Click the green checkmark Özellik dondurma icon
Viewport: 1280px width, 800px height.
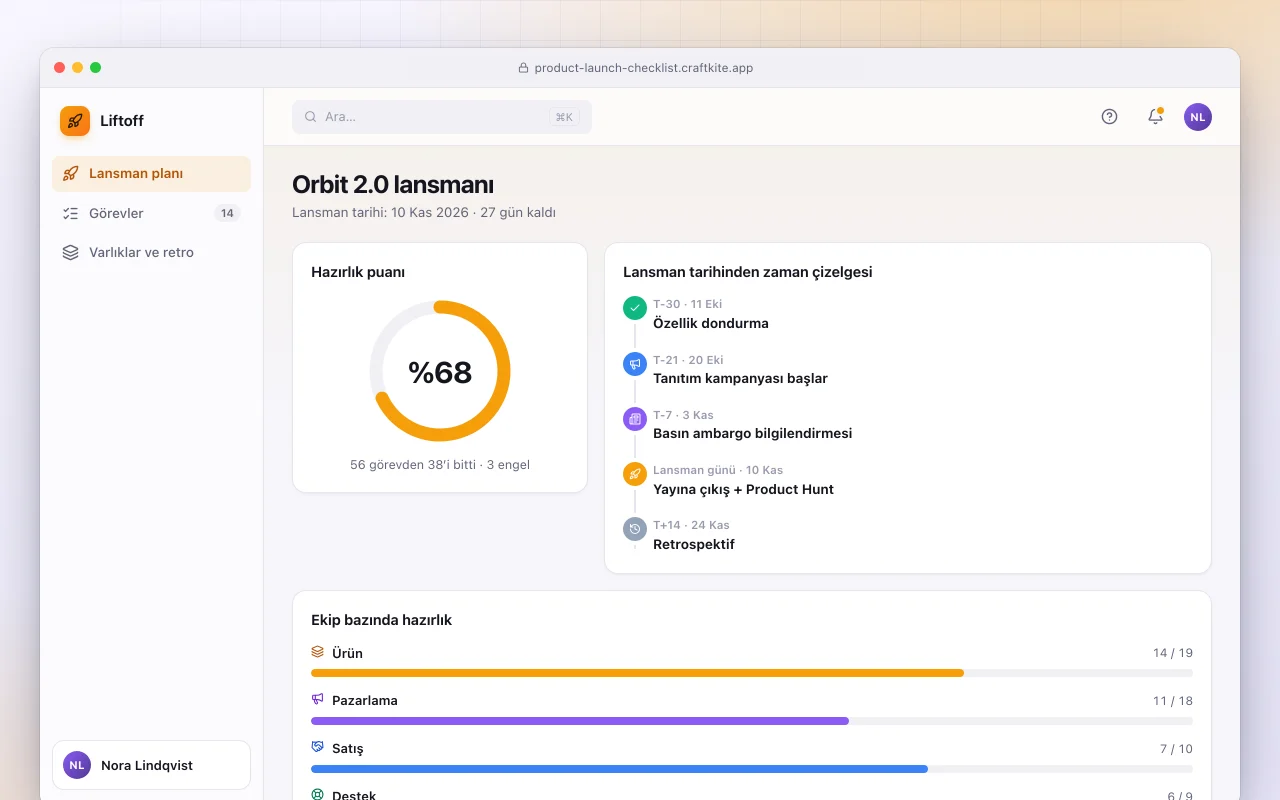point(635,308)
